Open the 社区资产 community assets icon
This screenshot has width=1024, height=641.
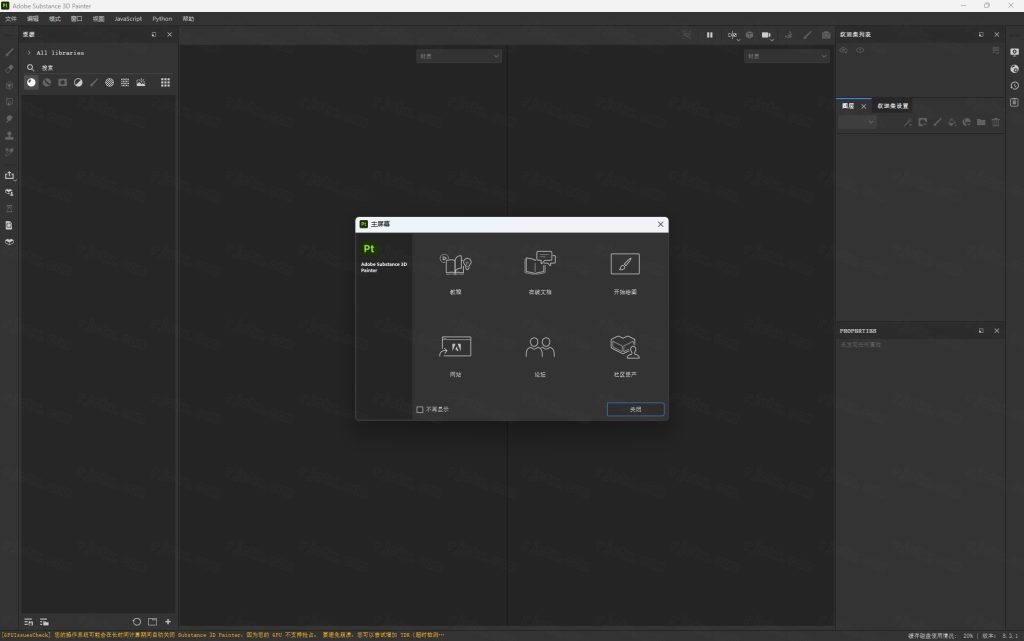[x=625, y=347]
